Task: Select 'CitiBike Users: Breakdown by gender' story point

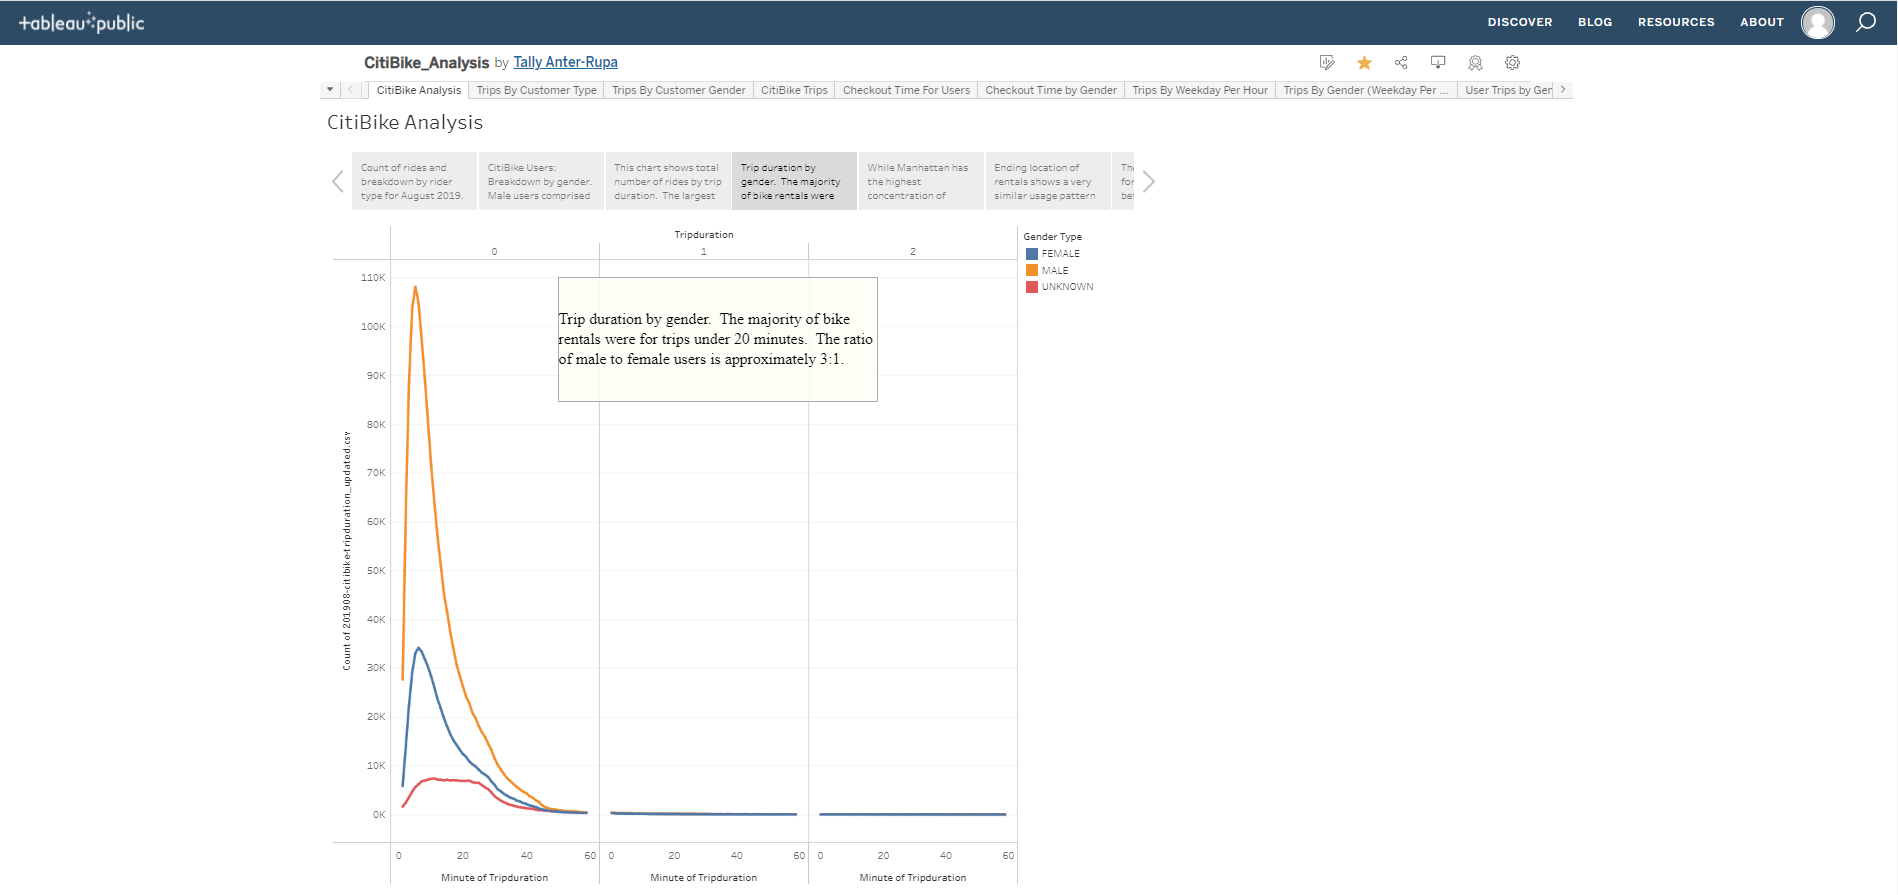Action: coord(541,181)
